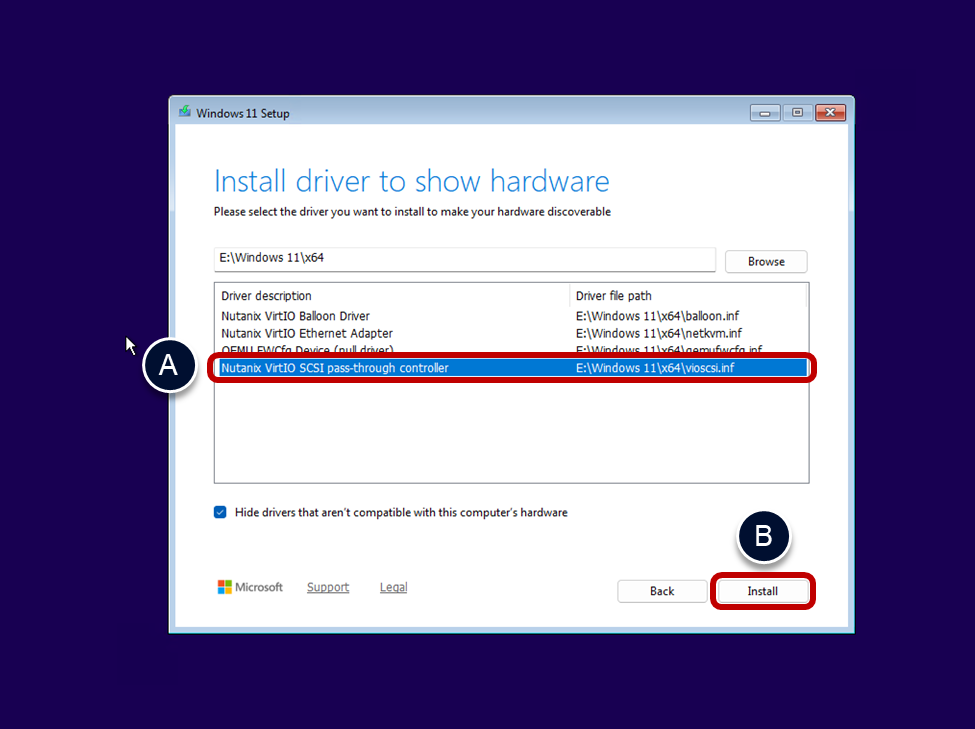The height and width of the screenshot is (729, 975).
Task: Select Nutanix VirtIO Balloon Driver row
Action: pyautogui.click(x=295, y=316)
